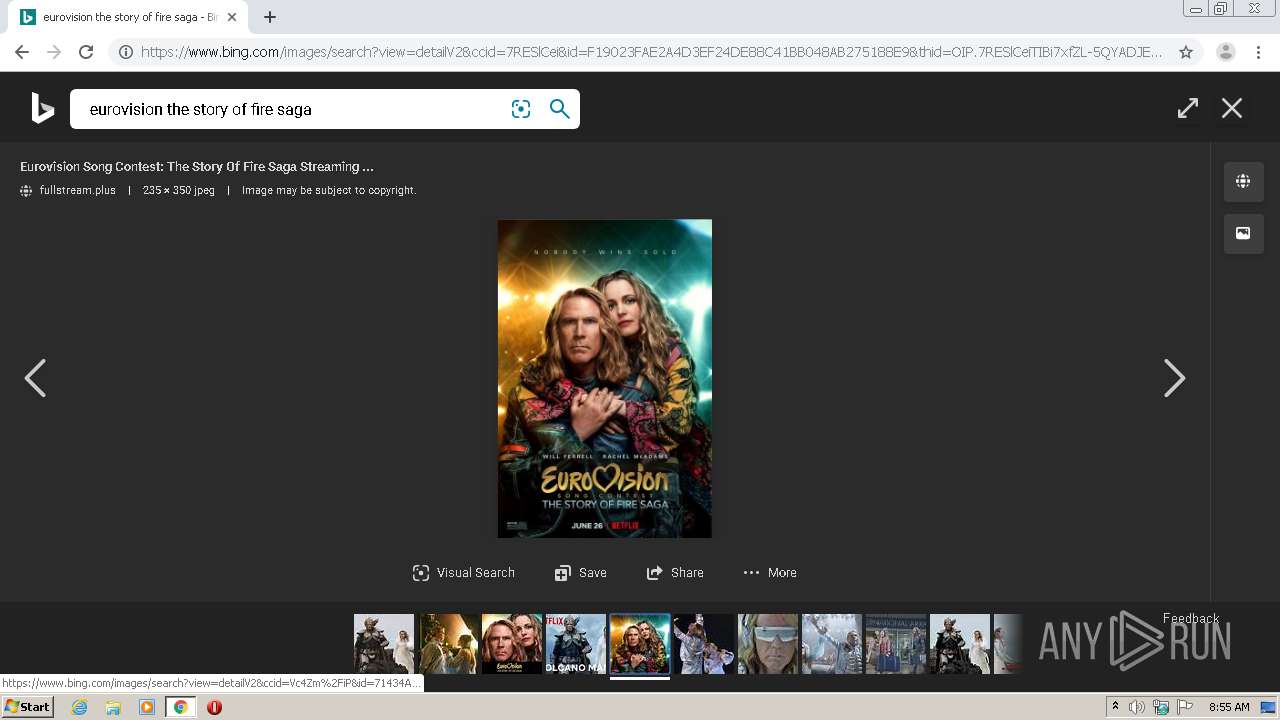This screenshot has width=1280, height=720.
Task: Open network status icon in system tray
Action: pyautogui.click(x=1161, y=707)
